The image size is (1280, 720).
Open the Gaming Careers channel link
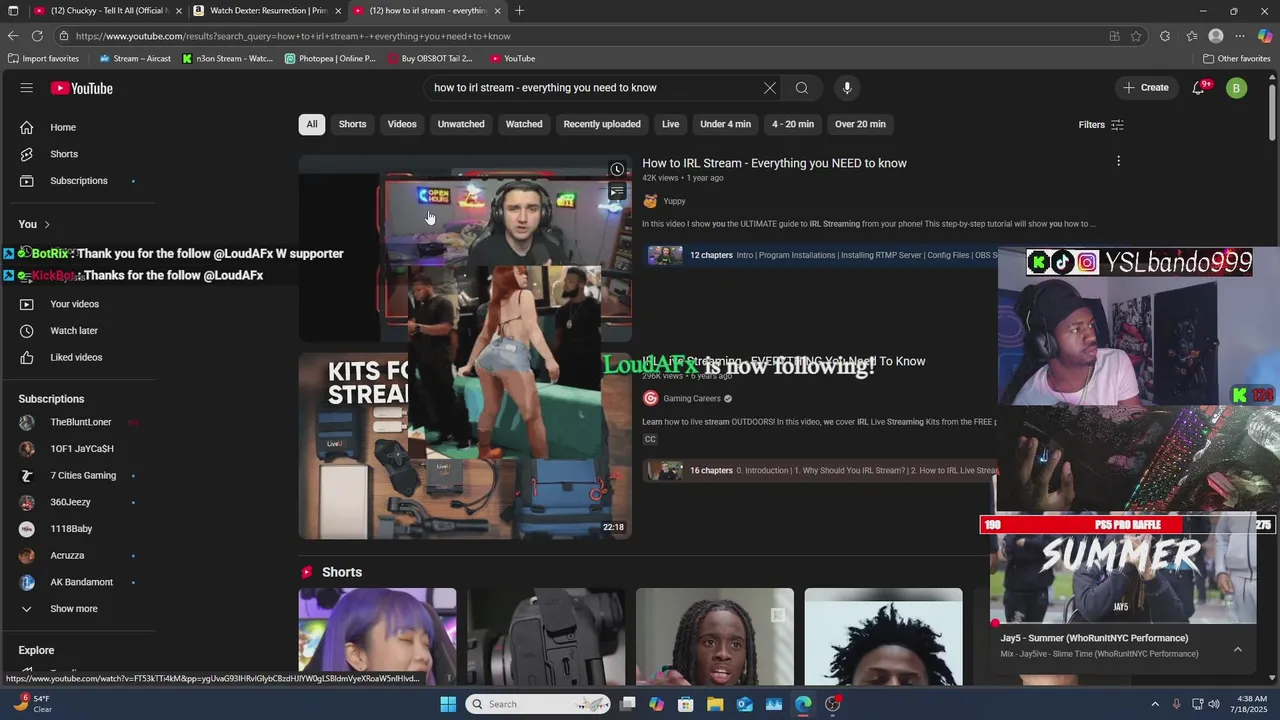click(x=691, y=399)
